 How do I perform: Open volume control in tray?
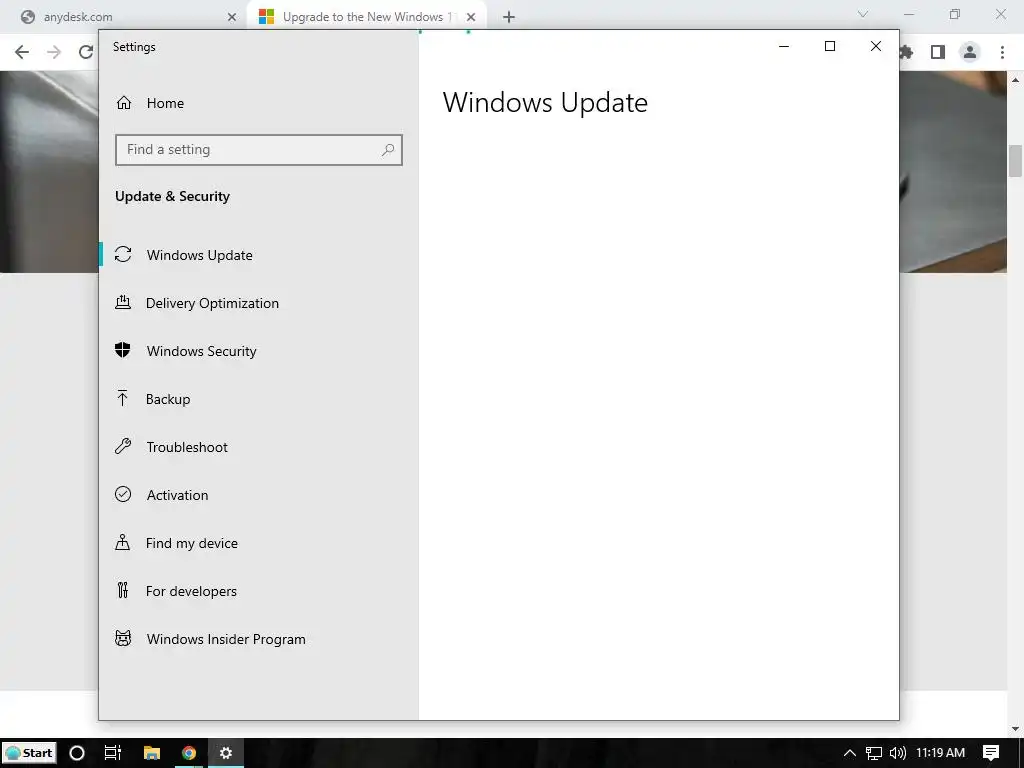point(898,753)
